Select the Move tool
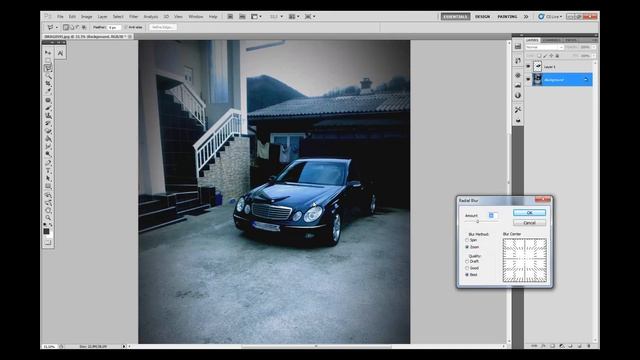Screen dimensions: 640x360 coord(48,52)
